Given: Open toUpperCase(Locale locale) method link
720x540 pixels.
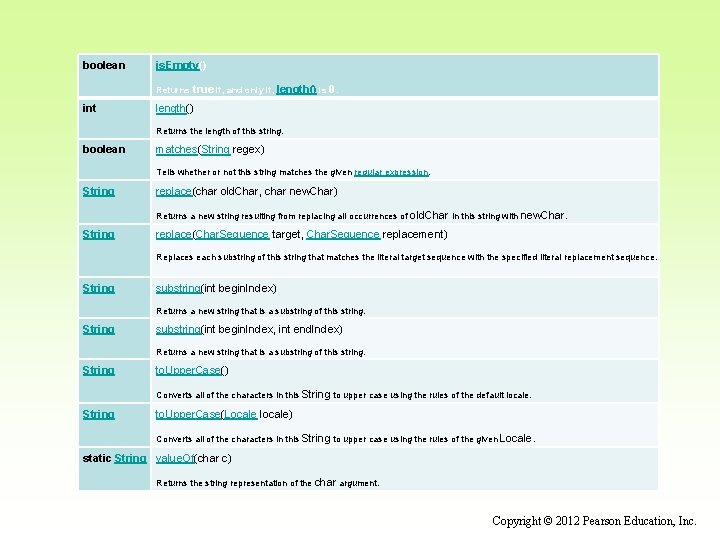Looking at the screenshot, I should (188, 415).
